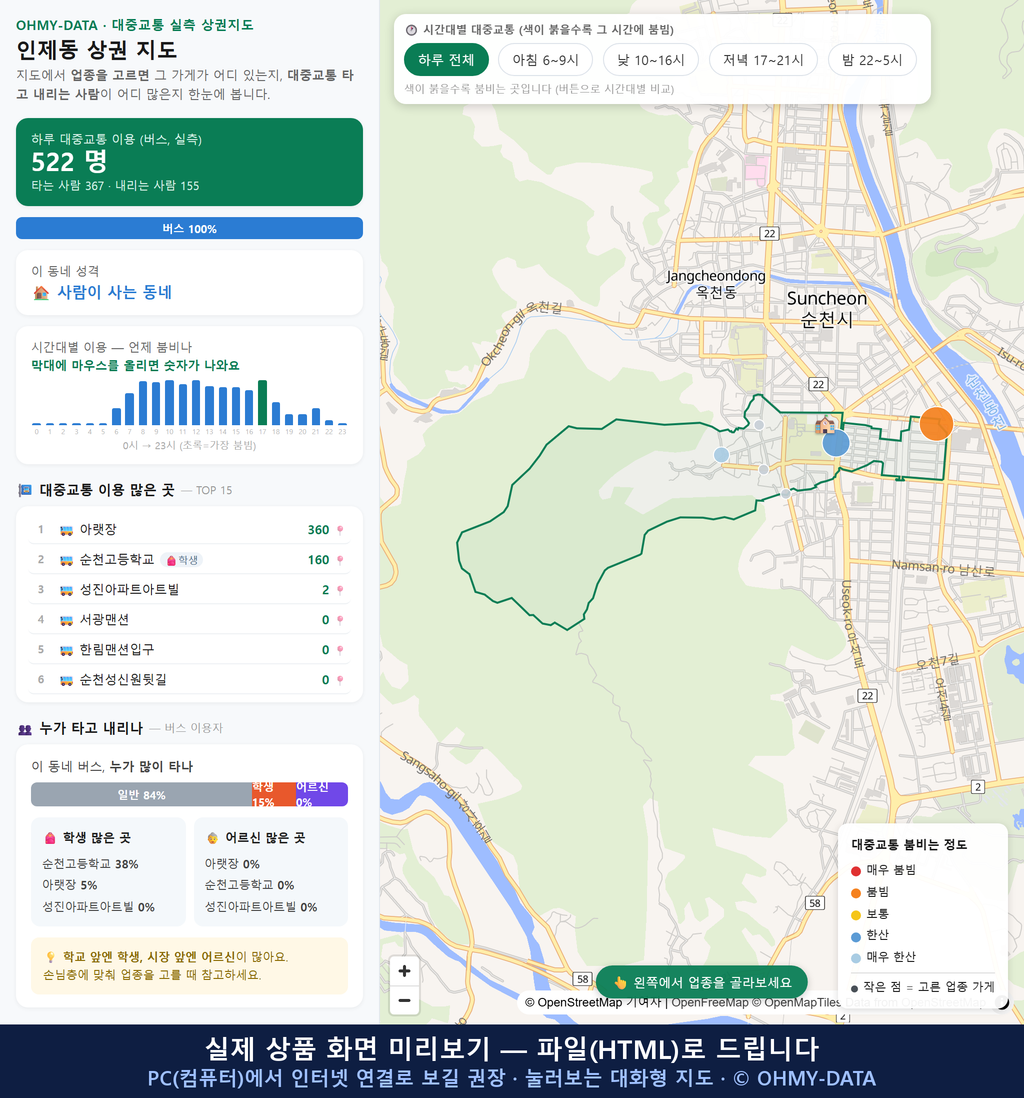Choose the 저녁 17~21시 time filter
1024x1098 pixels.
point(763,60)
